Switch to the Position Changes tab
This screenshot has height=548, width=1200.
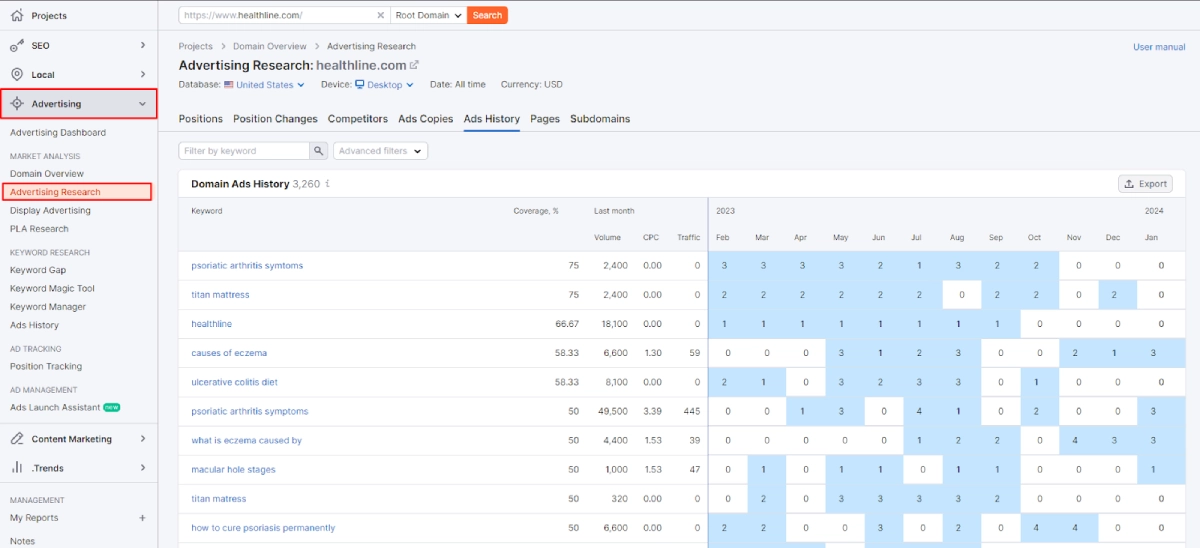point(275,119)
